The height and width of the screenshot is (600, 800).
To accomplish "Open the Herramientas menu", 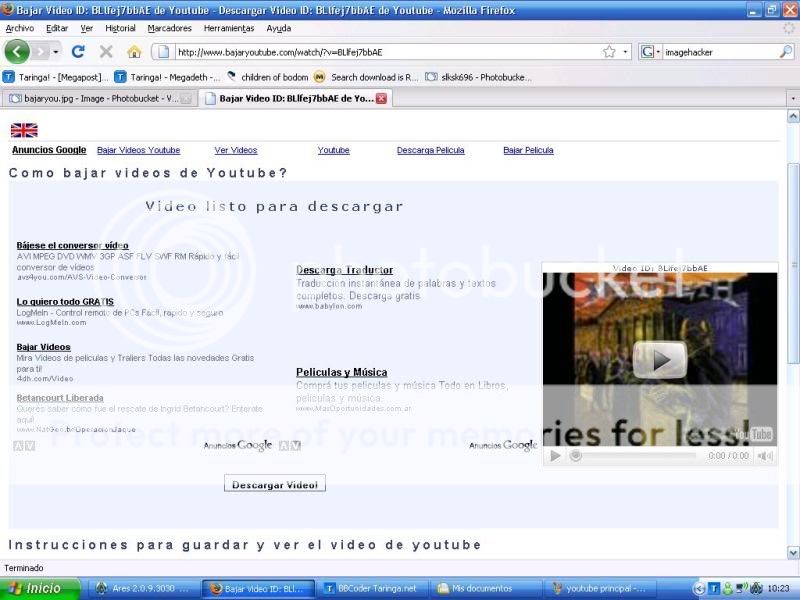I will pos(229,29).
